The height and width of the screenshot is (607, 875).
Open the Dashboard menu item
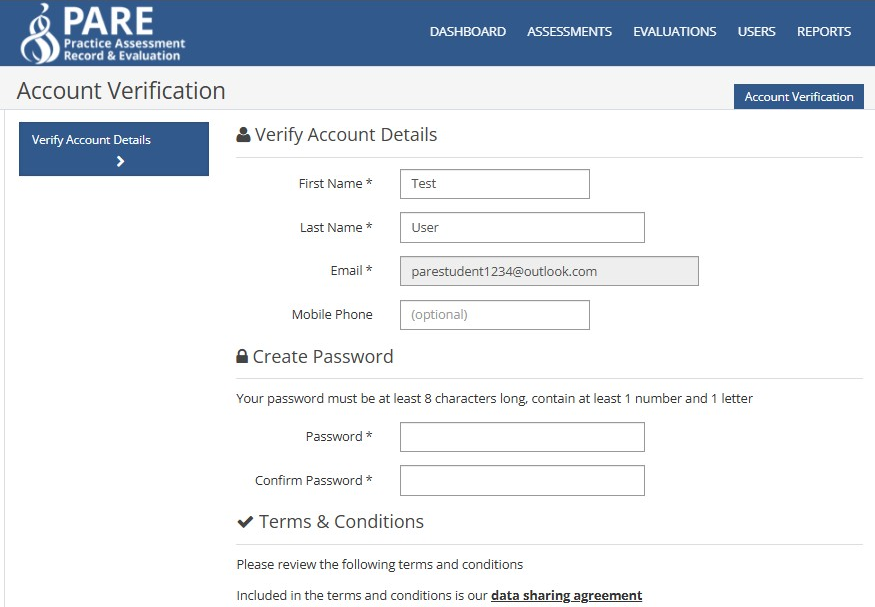tap(468, 32)
